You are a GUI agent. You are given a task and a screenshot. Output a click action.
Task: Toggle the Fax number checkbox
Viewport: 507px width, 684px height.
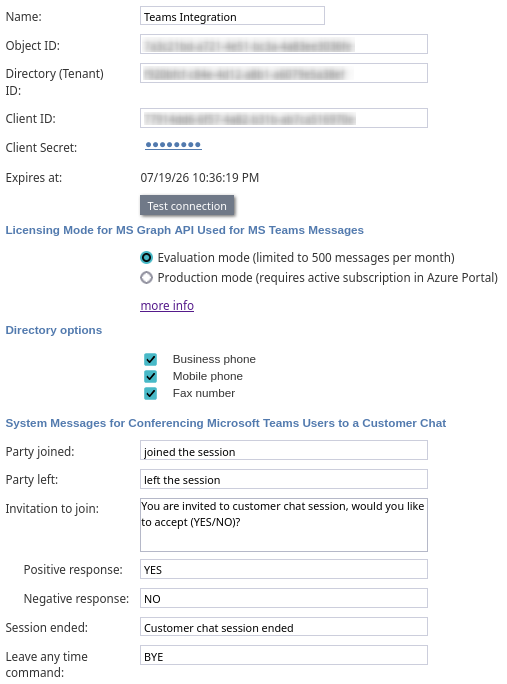click(151, 393)
